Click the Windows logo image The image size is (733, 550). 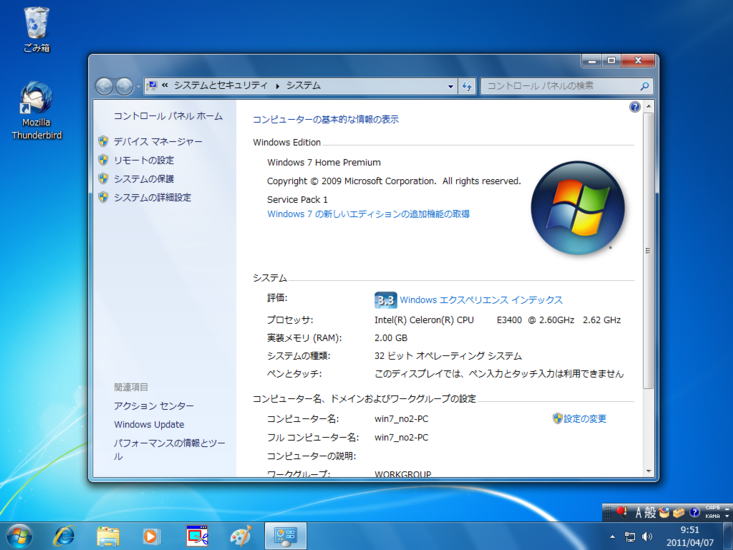(x=578, y=208)
